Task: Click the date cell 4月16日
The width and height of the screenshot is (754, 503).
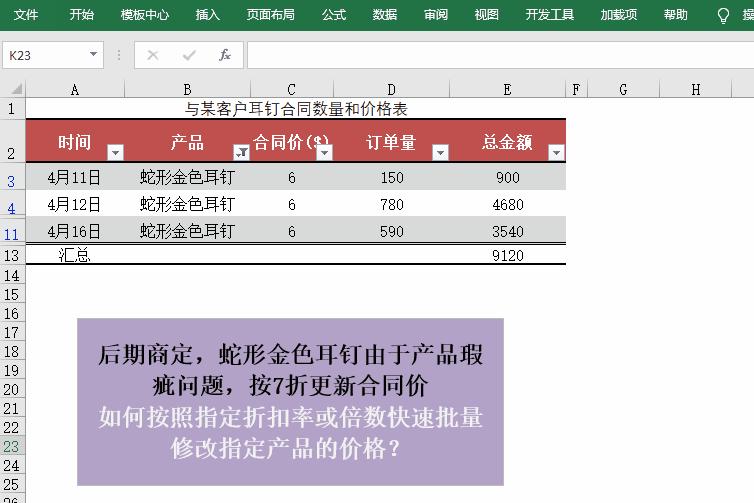Action: [75, 231]
